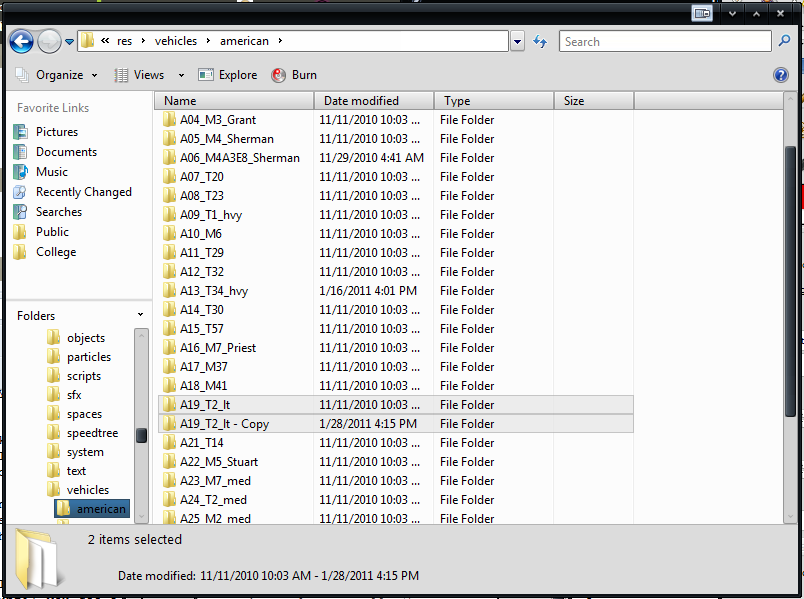Click the Views button
The height and width of the screenshot is (599, 804).
click(x=139, y=75)
